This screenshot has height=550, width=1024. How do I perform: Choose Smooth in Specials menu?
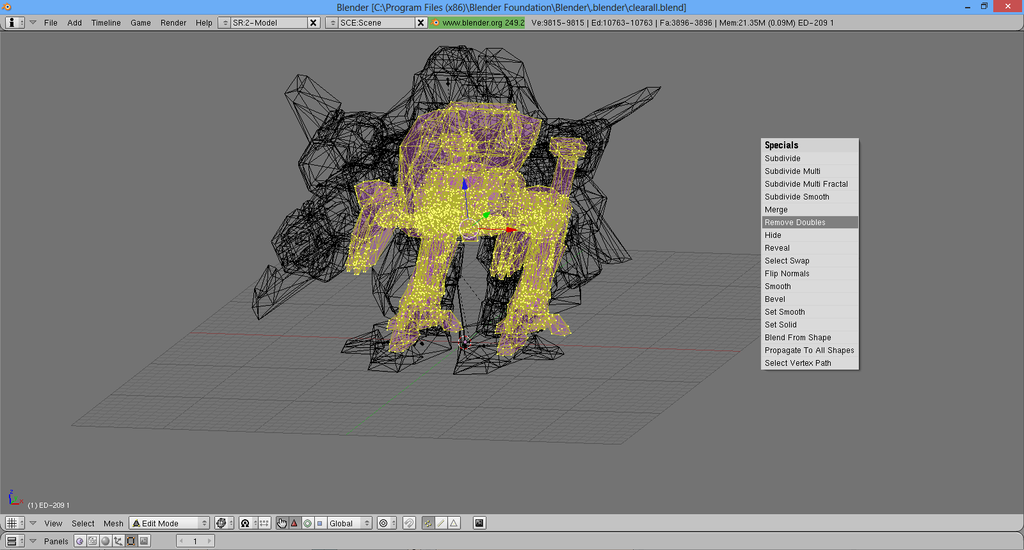(x=810, y=287)
